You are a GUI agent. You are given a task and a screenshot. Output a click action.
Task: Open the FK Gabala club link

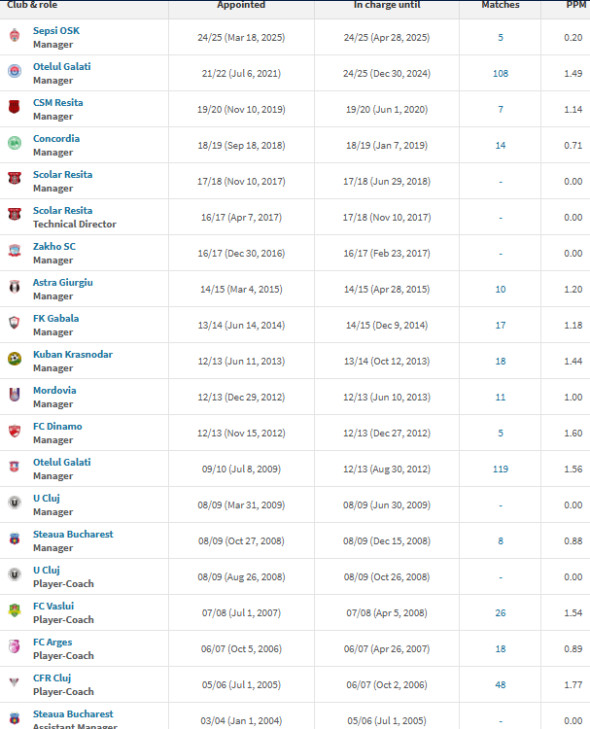click(x=56, y=318)
